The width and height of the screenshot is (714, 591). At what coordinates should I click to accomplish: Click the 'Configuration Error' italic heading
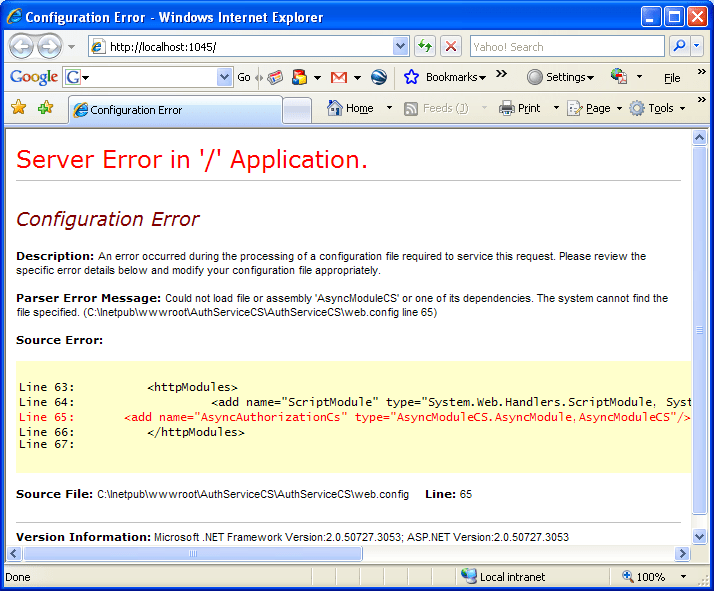pos(108,219)
